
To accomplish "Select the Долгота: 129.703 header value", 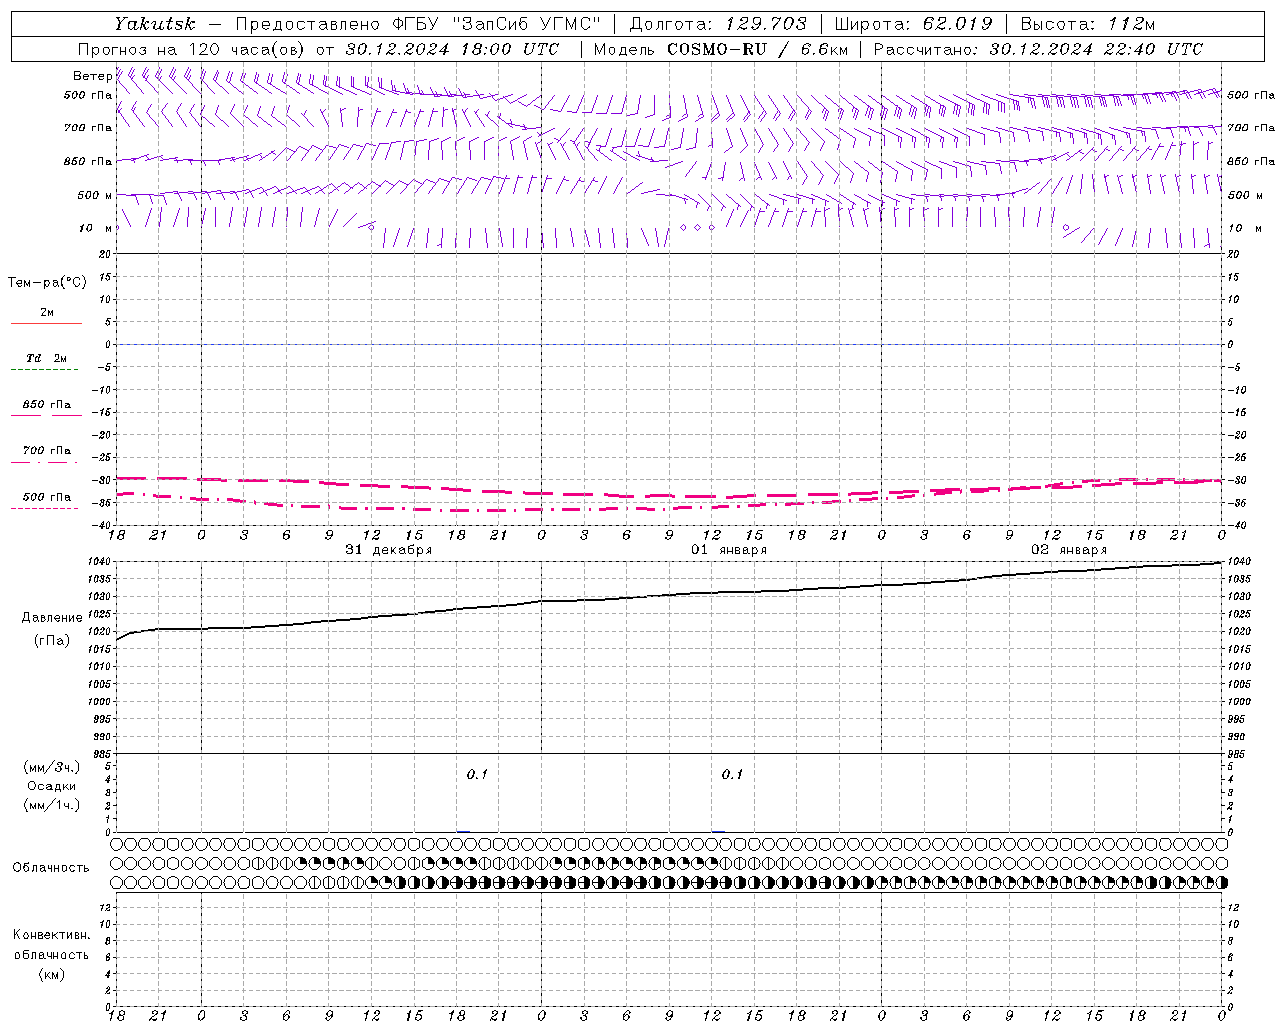I will [718, 24].
